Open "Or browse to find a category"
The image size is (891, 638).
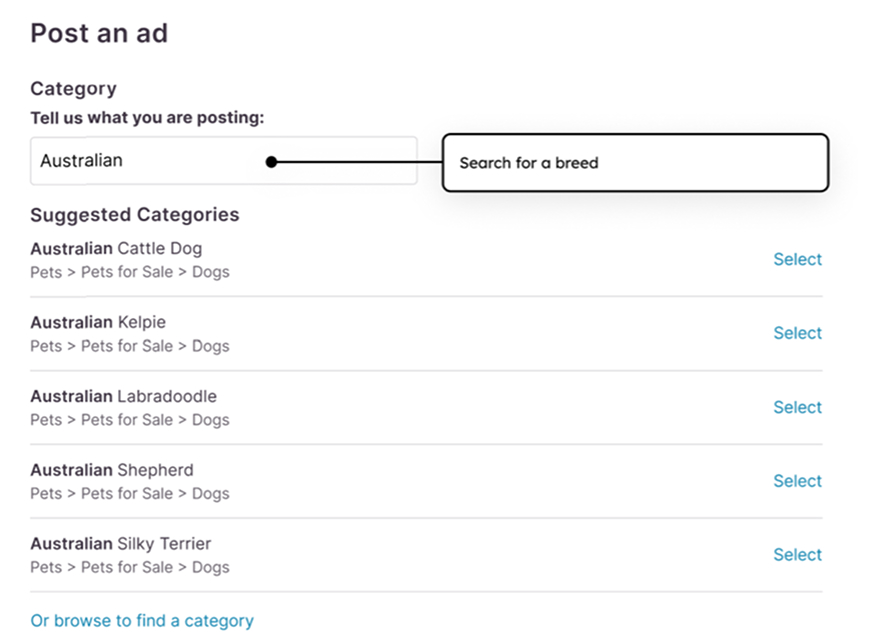pyautogui.click(x=142, y=621)
